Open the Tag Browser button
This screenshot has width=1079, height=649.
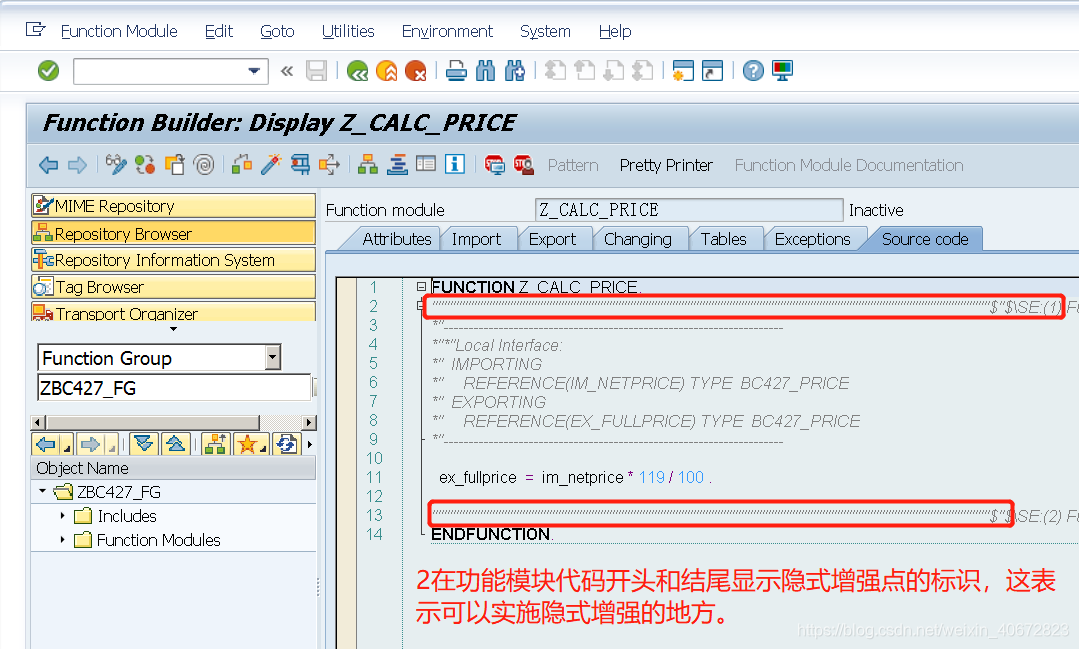(173, 286)
